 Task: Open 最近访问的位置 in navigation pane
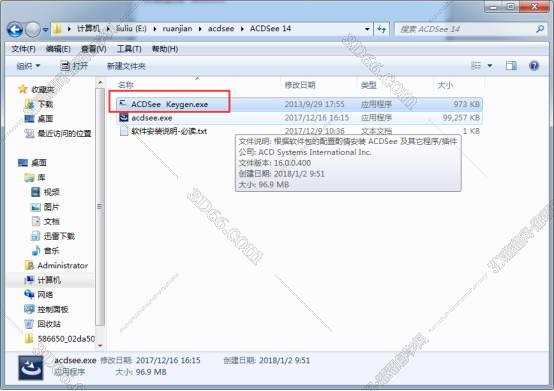point(64,134)
